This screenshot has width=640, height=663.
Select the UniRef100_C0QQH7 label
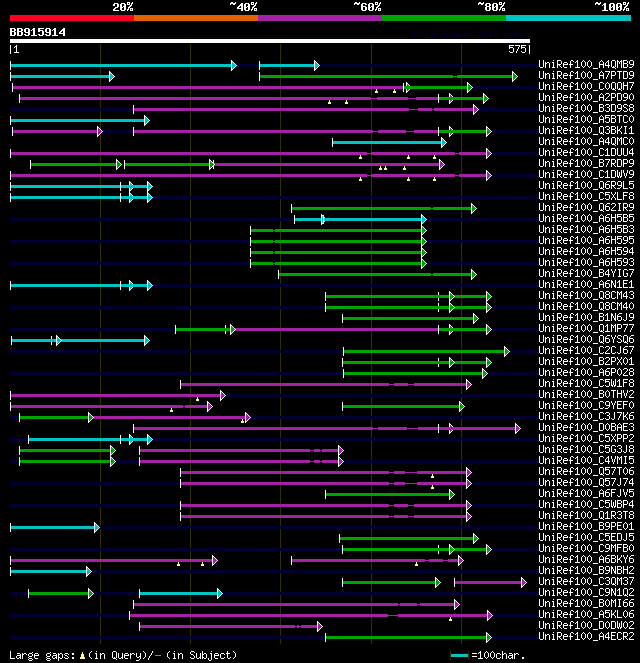(586, 86)
